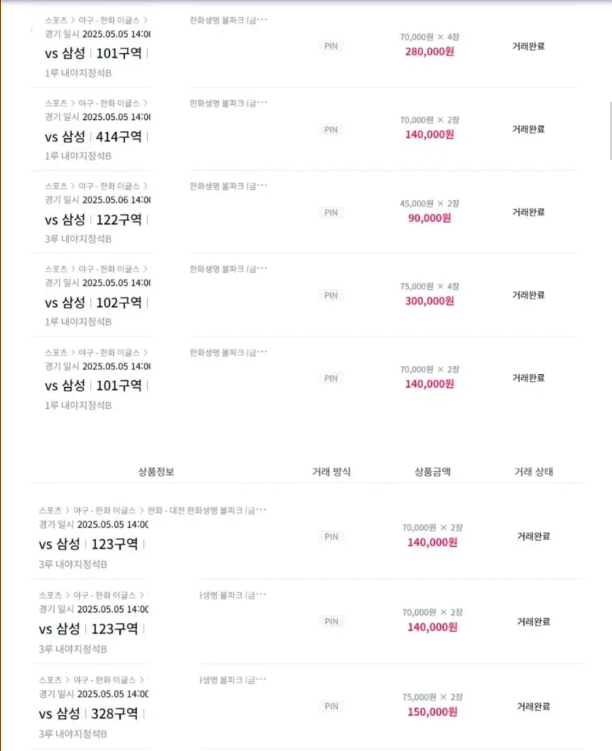
Task: Click the vertical scrollbar on the right edge
Action: coord(610,131)
